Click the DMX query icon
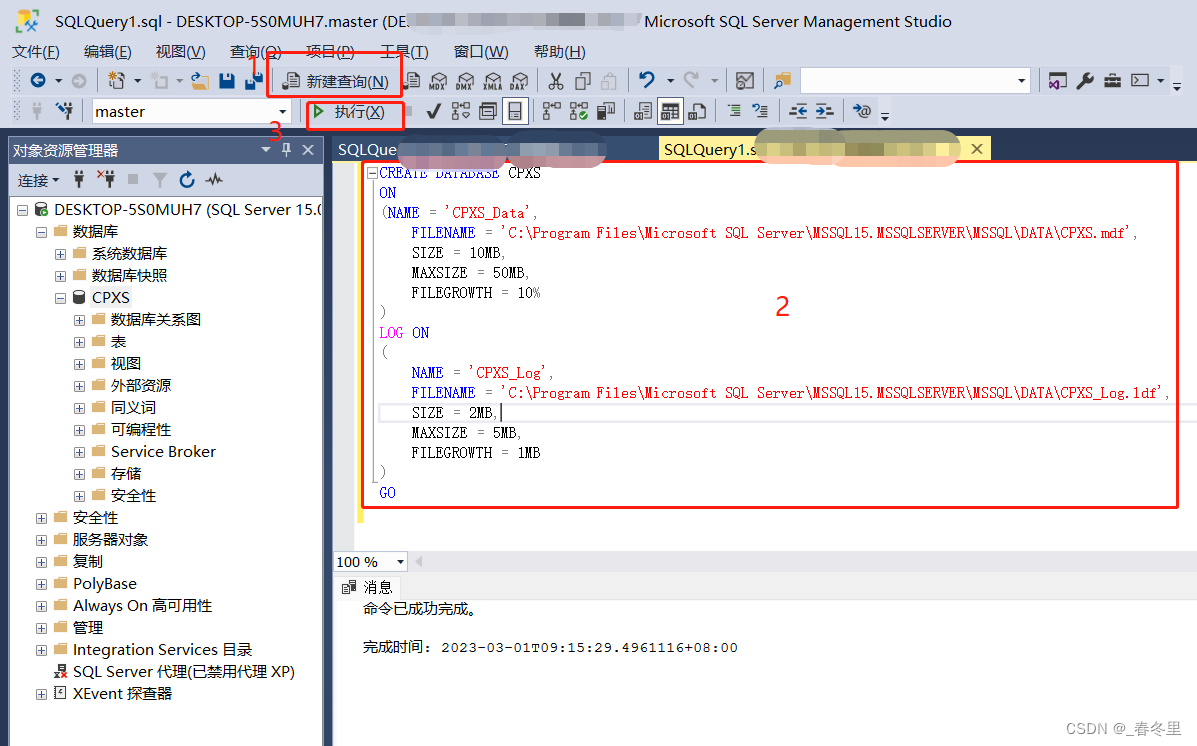Viewport: 1197px width, 746px height. click(x=465, y=81)
